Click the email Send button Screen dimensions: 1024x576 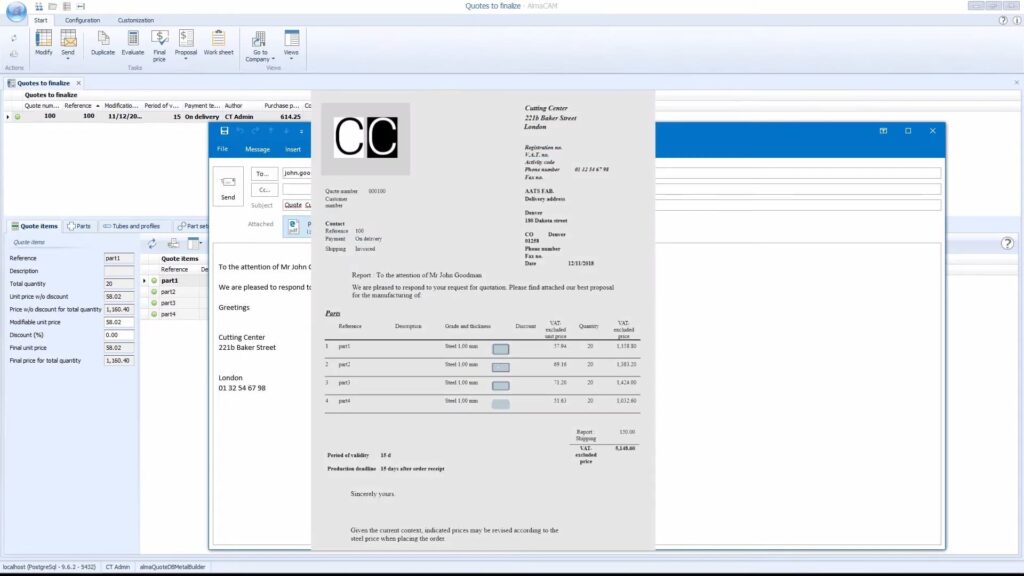pyautogui.click(x=228, y=187)
